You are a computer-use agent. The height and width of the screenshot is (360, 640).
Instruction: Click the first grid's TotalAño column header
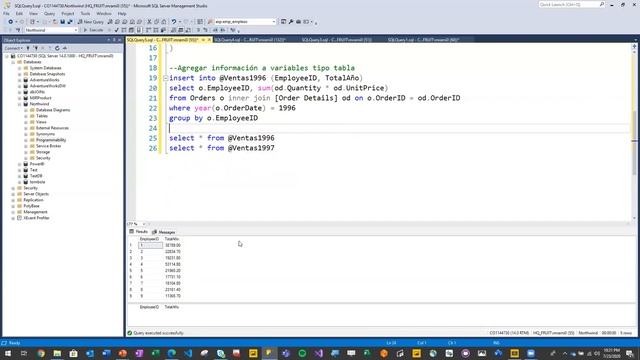coord(172,239)
